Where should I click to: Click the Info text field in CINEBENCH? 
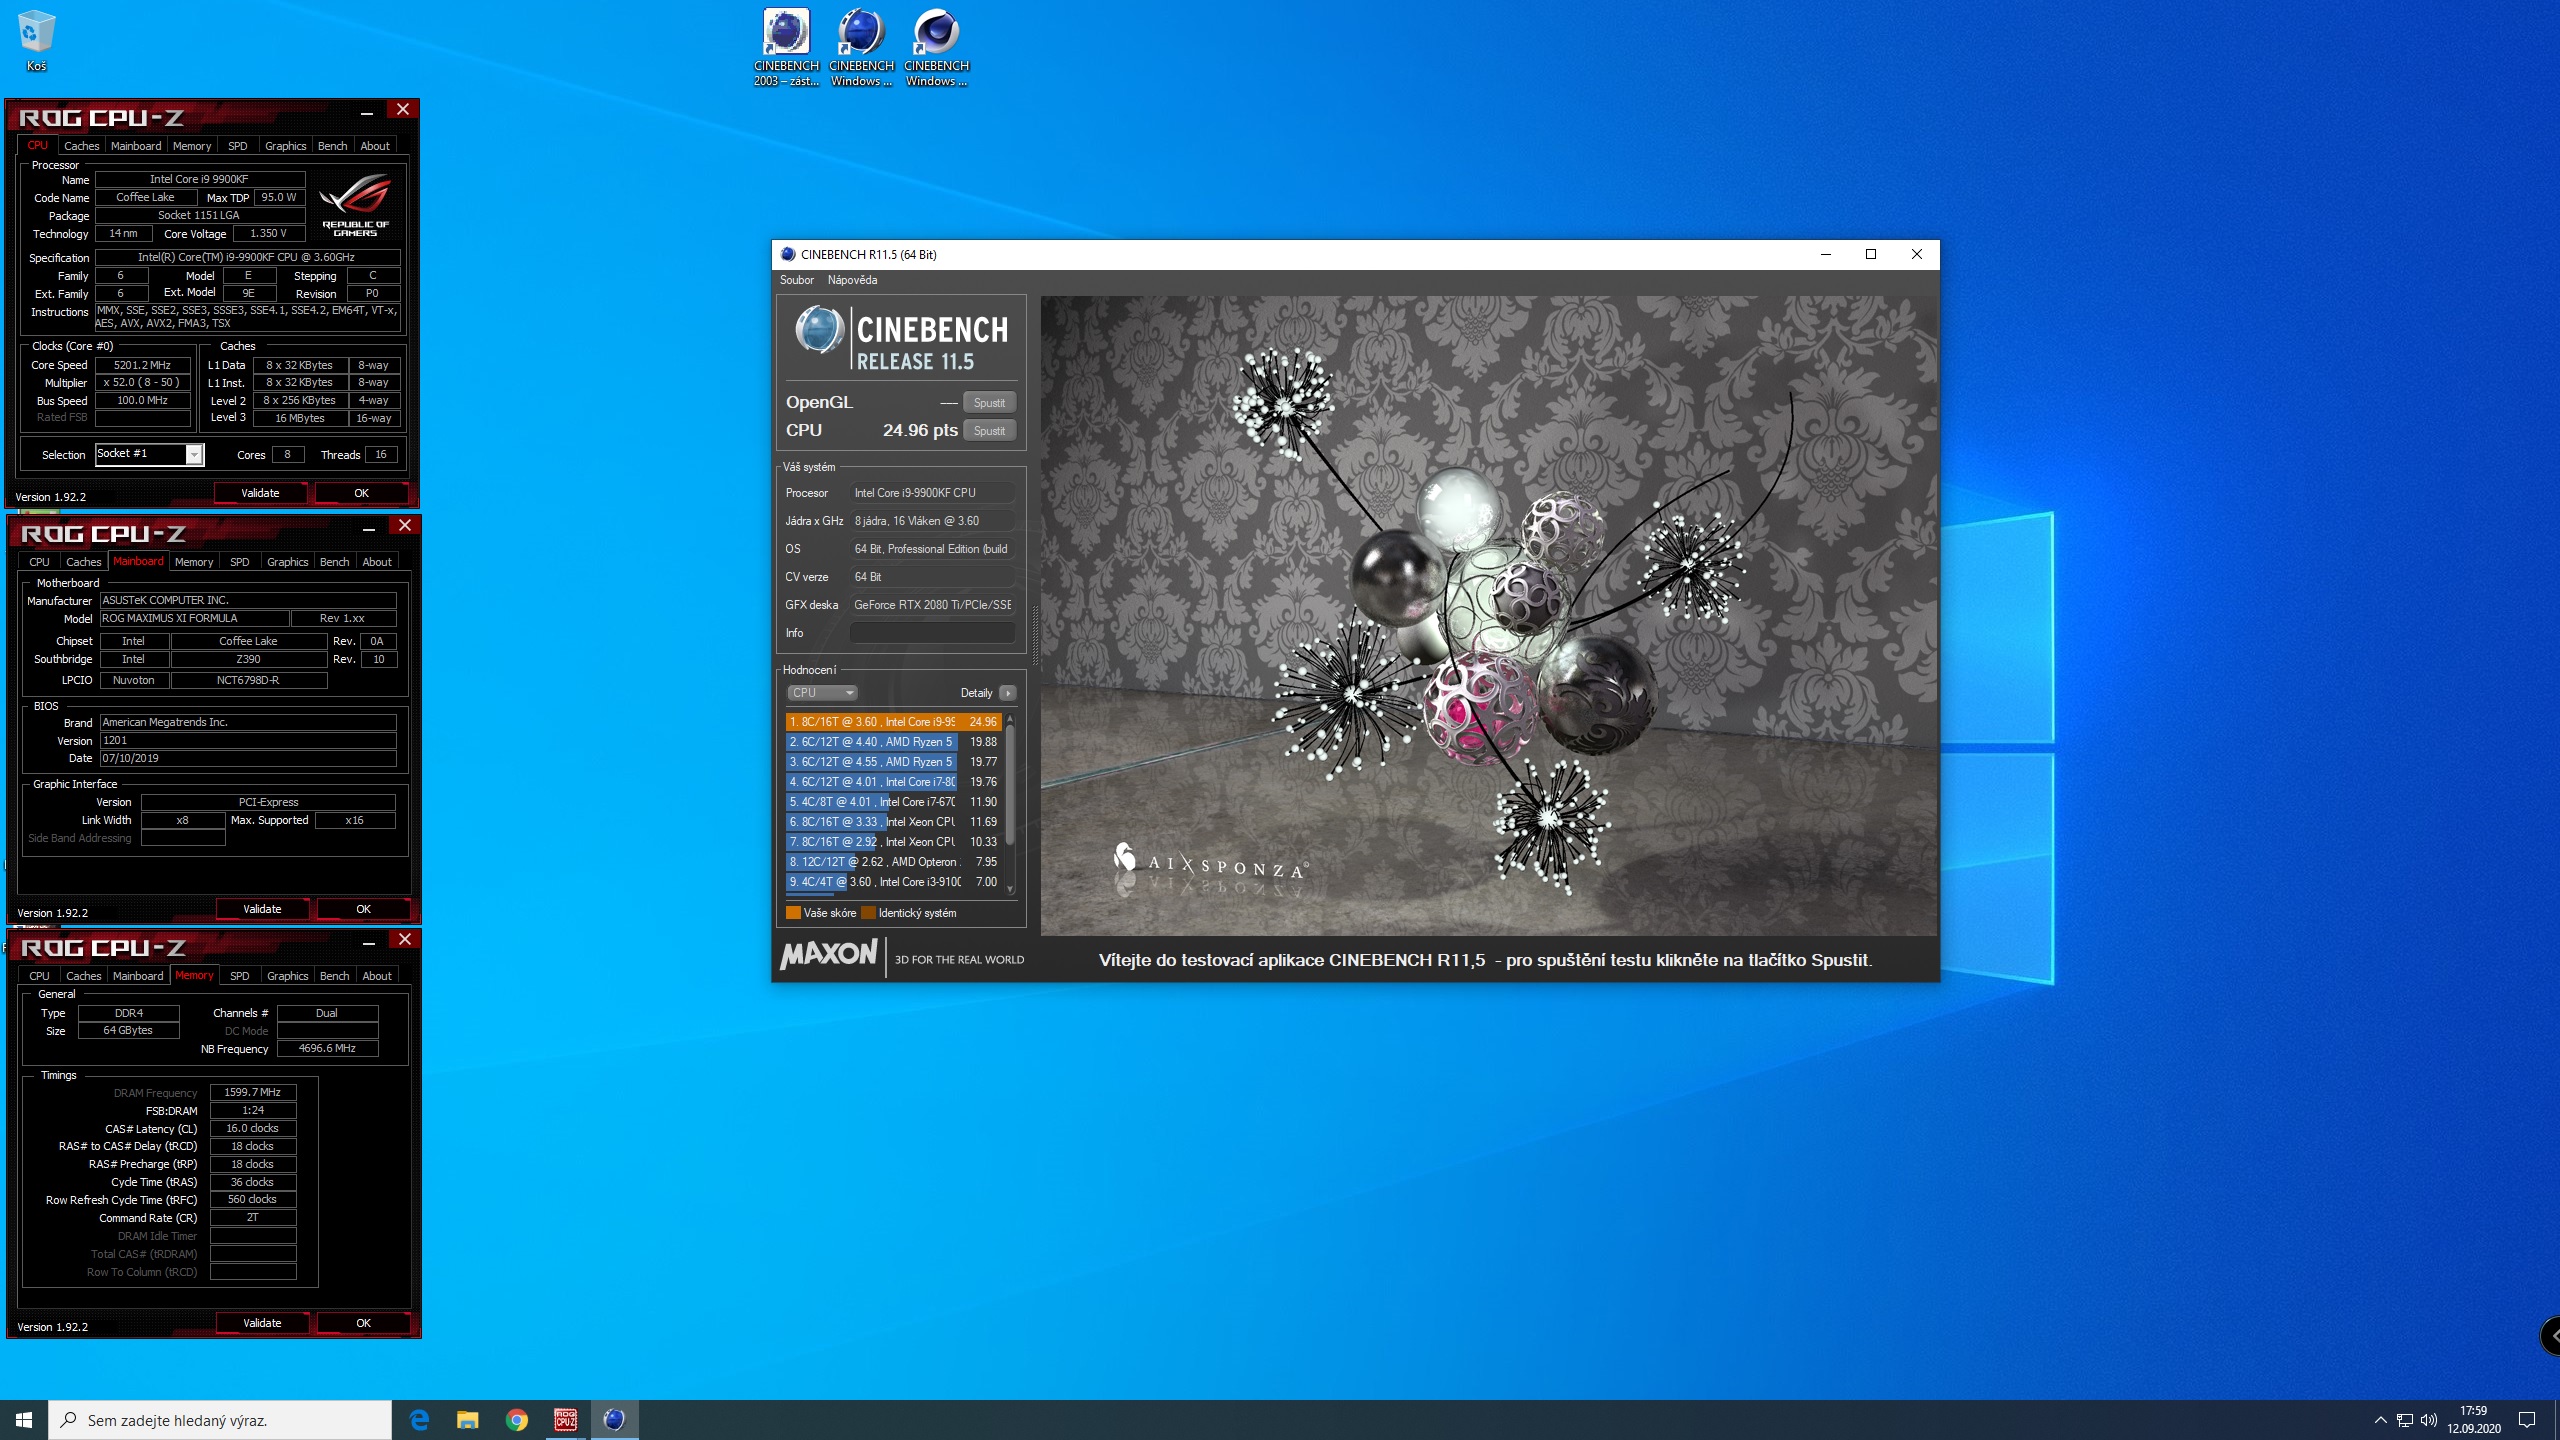click(x=932, y=633)
